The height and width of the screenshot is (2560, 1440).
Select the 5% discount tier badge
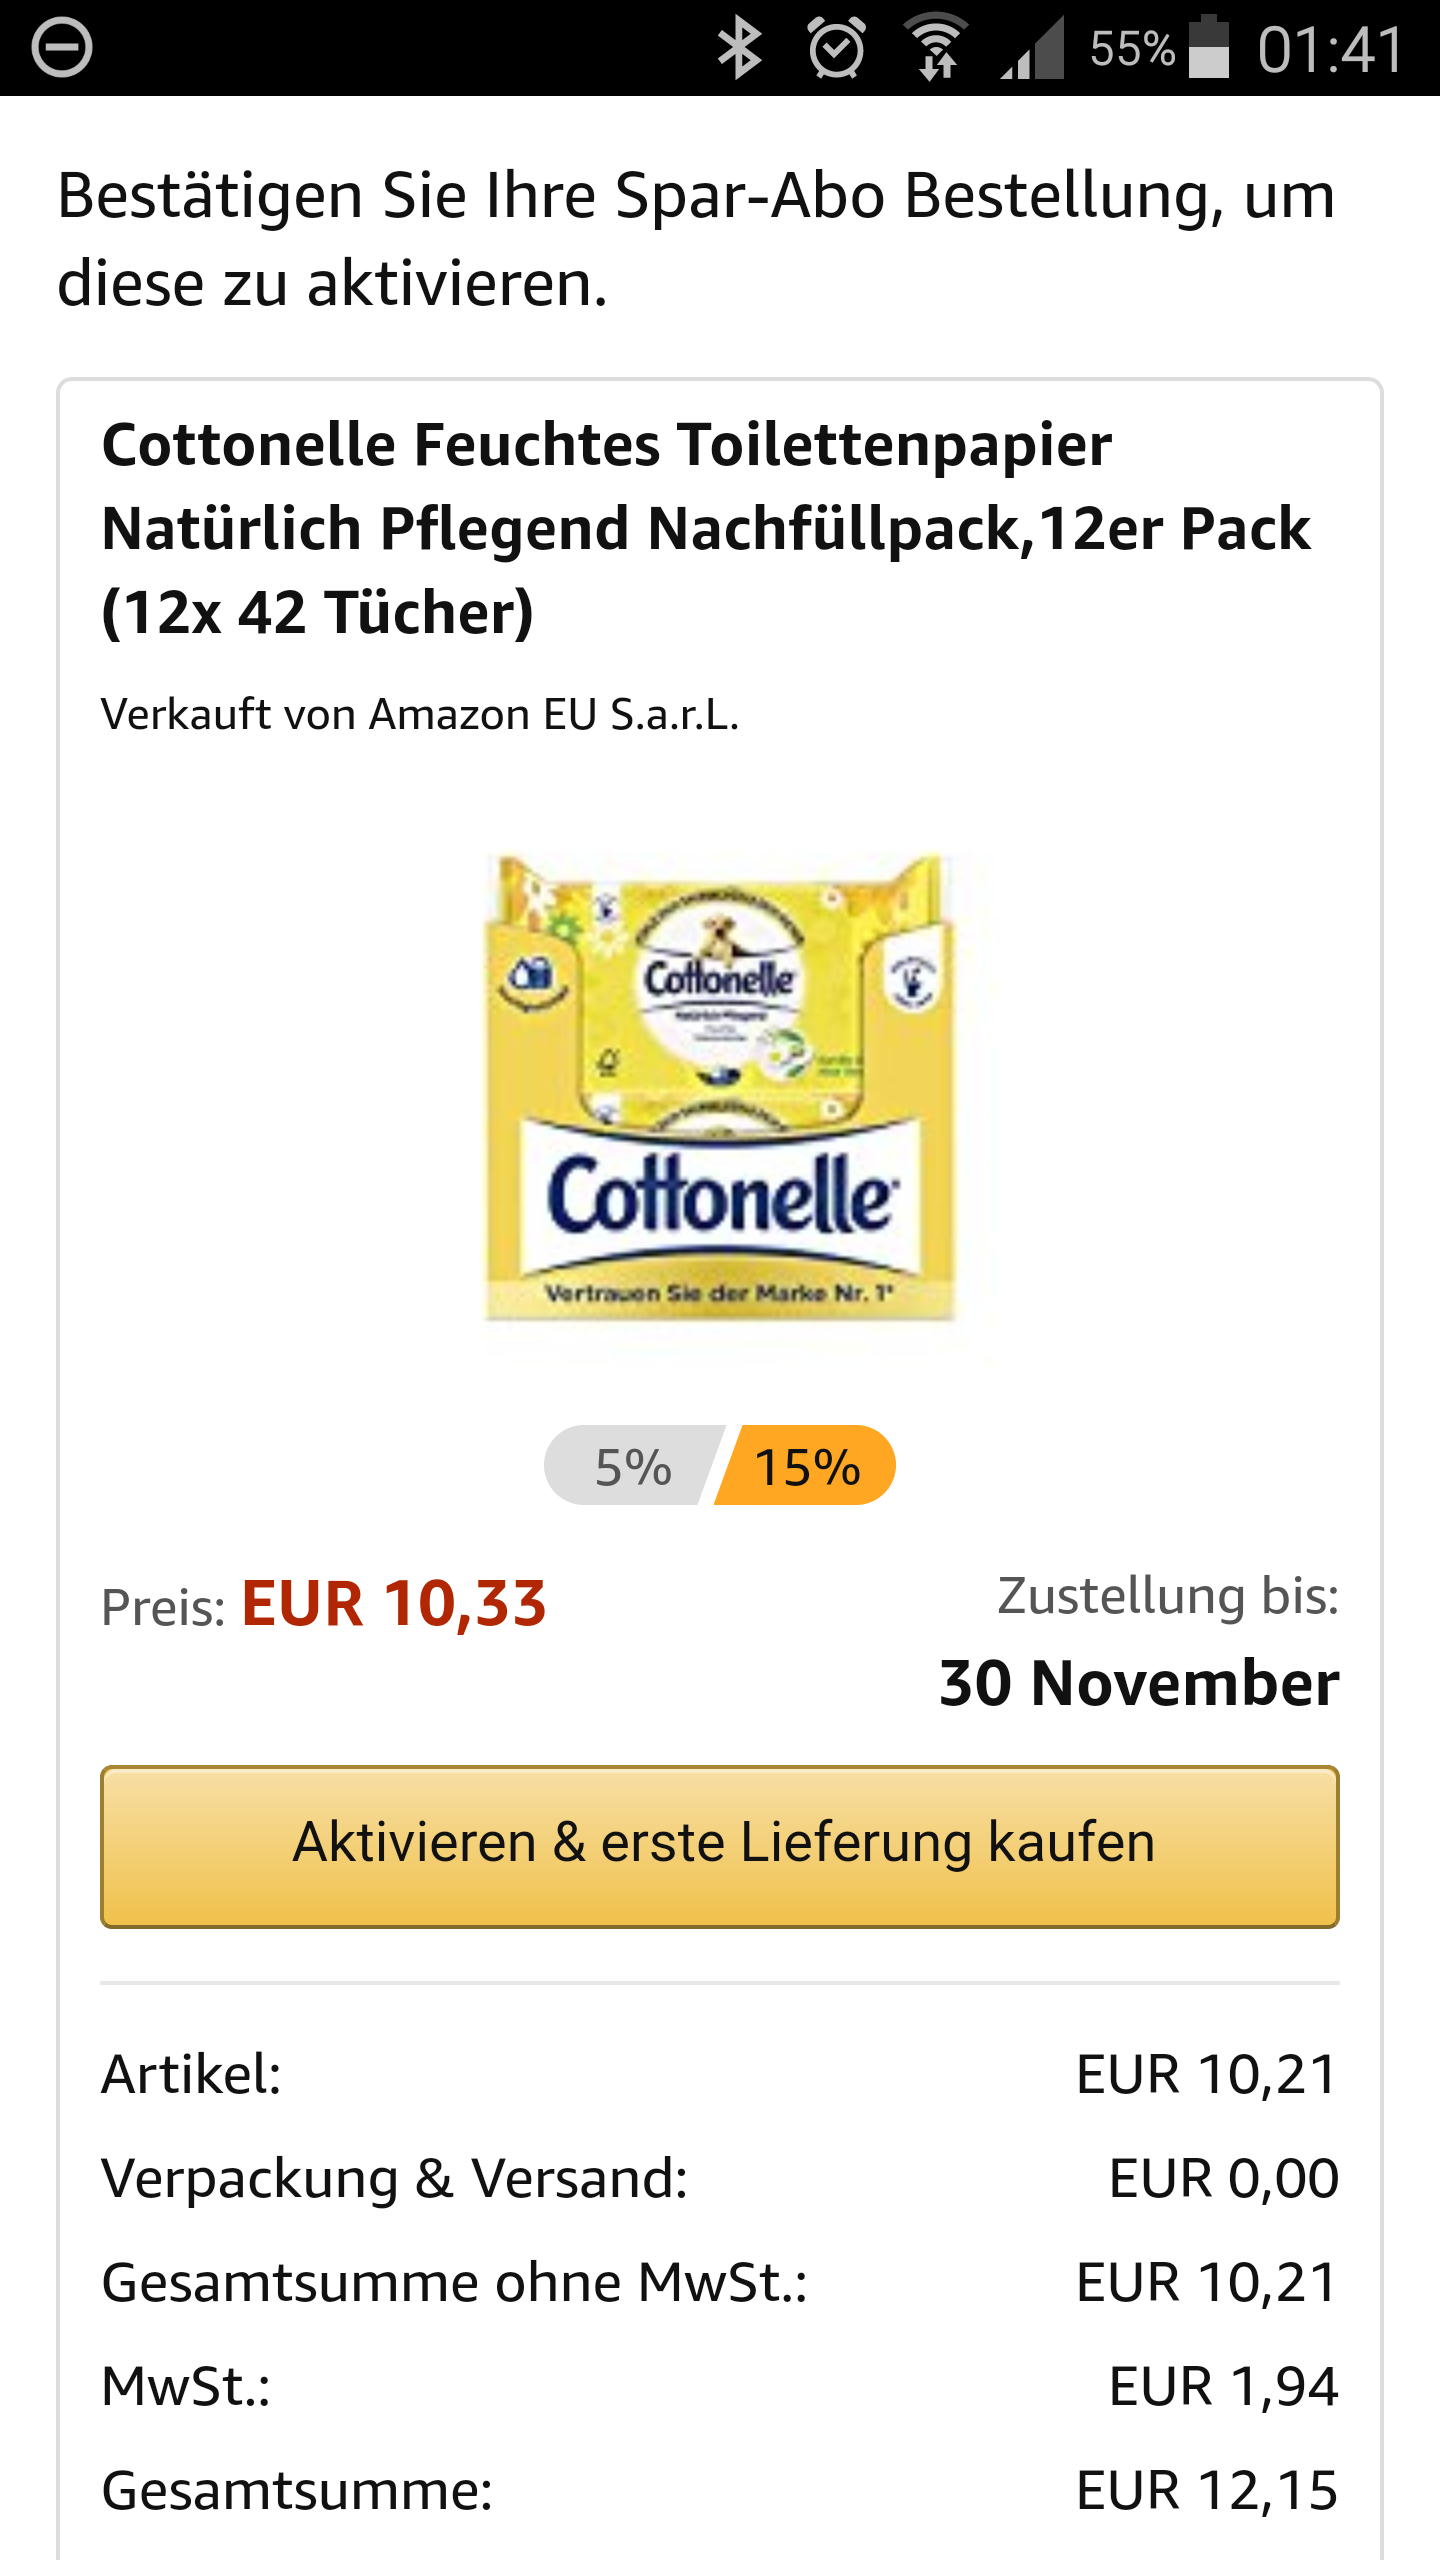[632, 1466]
